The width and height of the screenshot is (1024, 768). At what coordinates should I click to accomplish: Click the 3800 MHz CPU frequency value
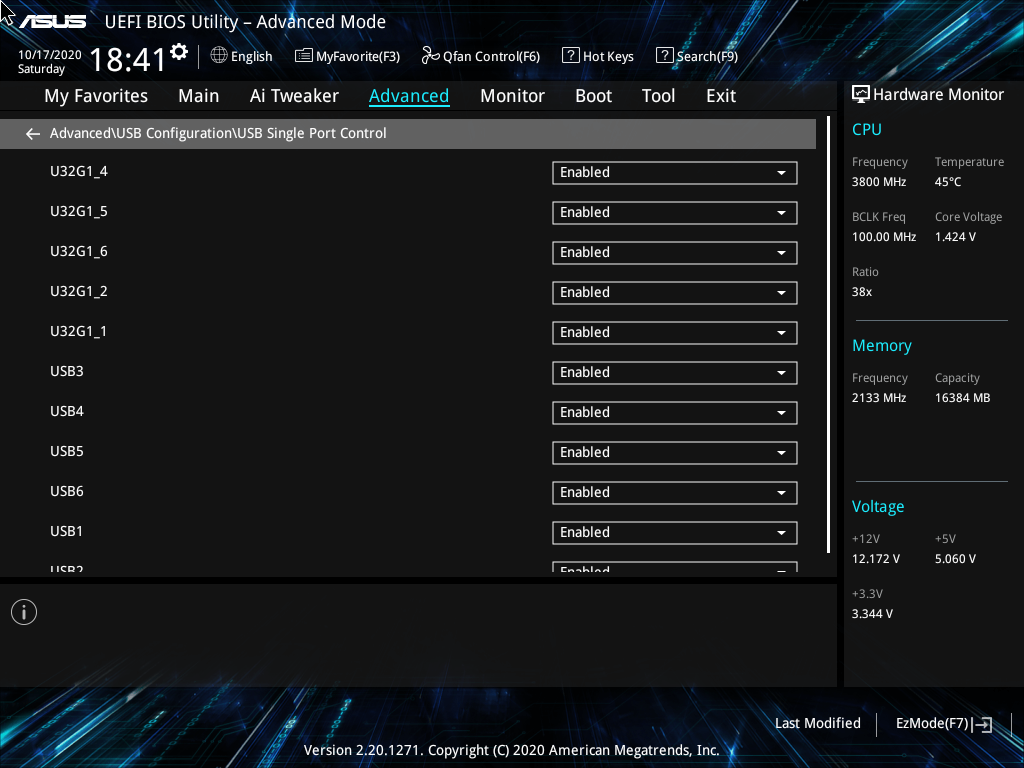(x=878, y=182)
